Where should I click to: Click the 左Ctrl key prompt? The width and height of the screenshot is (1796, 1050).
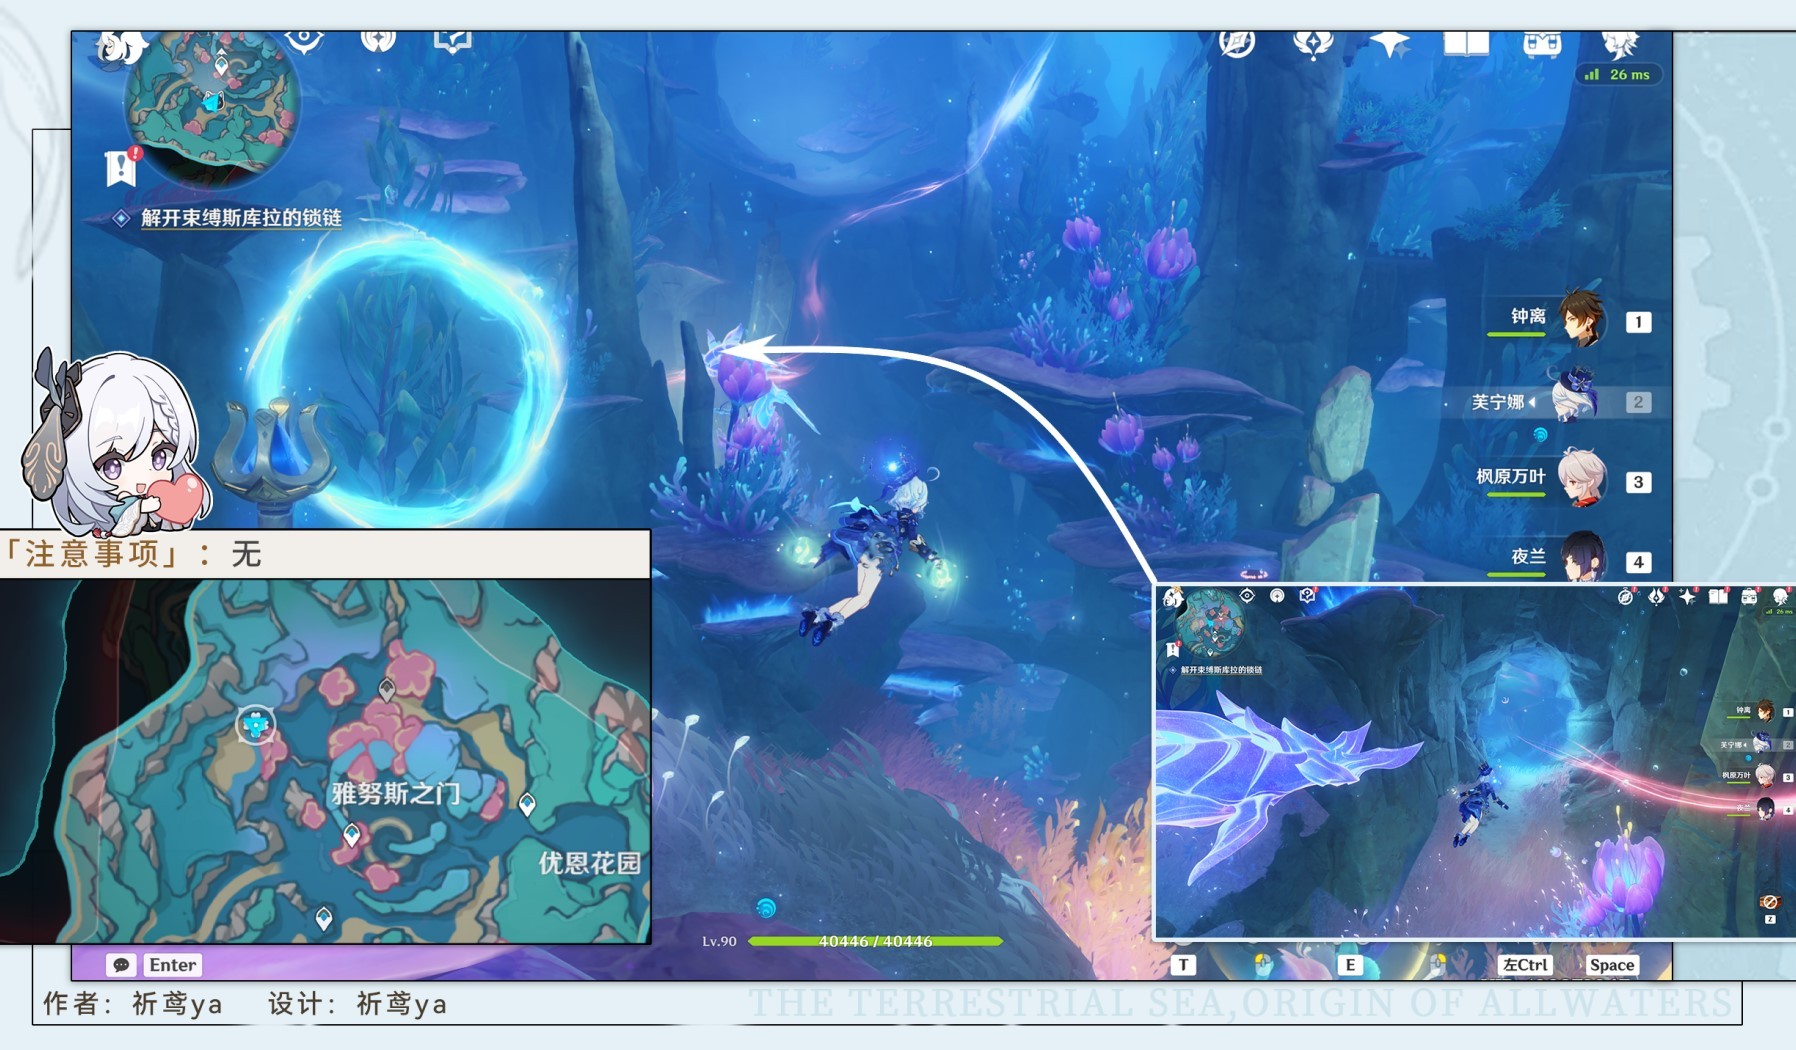point(1525,965)
